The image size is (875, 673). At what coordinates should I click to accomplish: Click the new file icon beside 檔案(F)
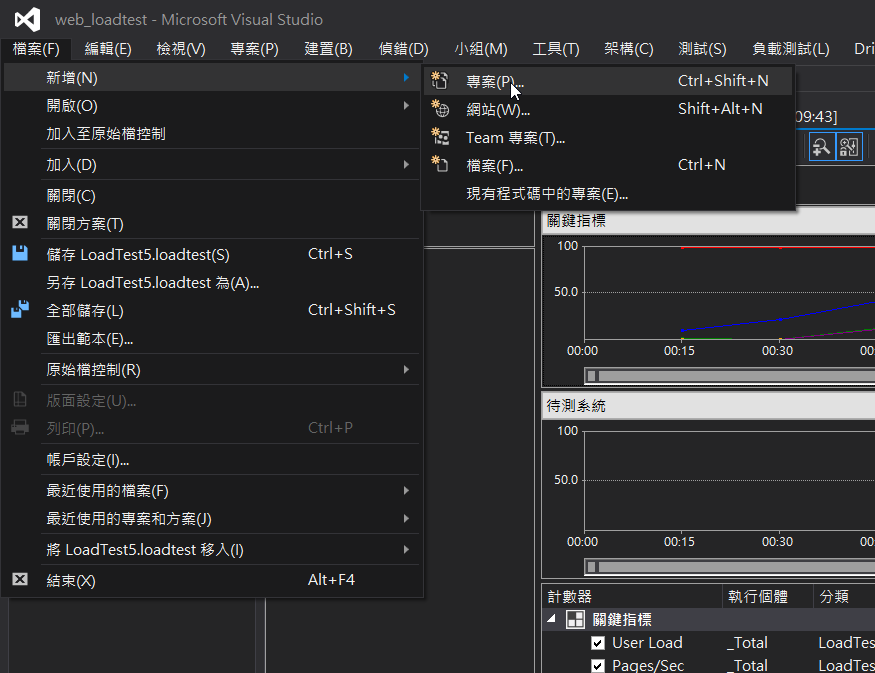pyautogui.click(x=440, y=165)
